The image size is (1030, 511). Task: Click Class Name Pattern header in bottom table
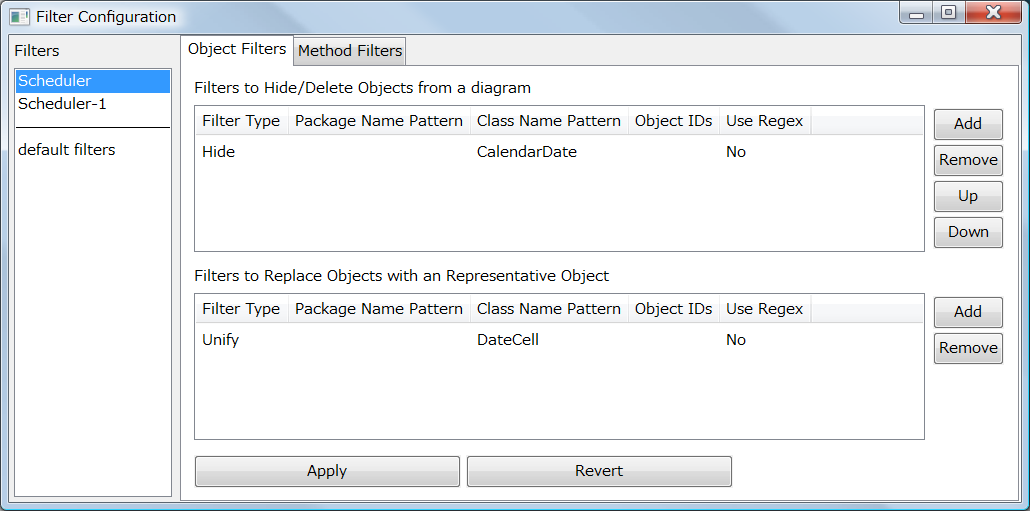tap(548, 309)
